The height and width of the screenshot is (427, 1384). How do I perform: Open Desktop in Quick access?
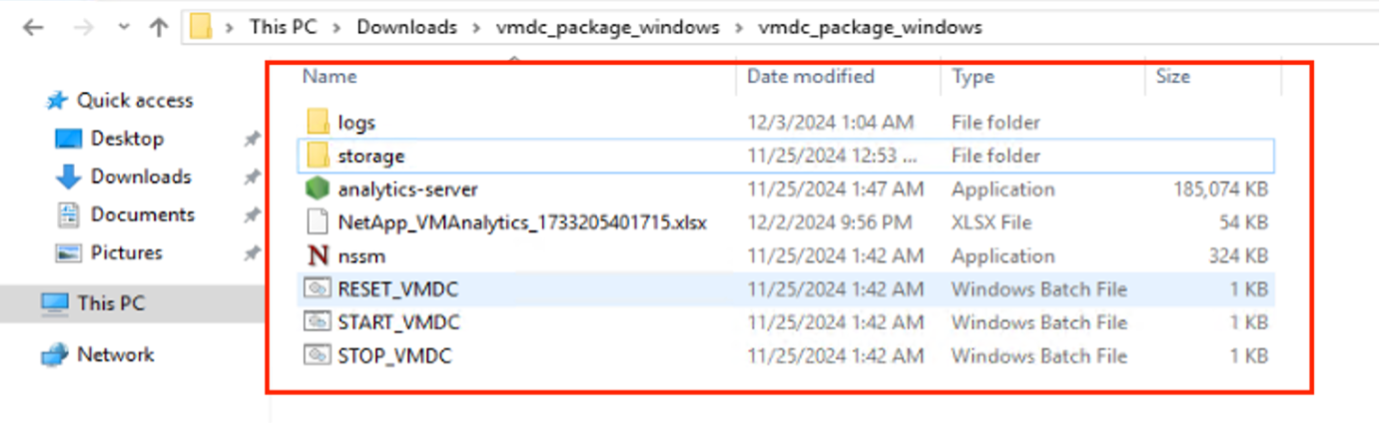pyautogui.click(x=126, y=138)
